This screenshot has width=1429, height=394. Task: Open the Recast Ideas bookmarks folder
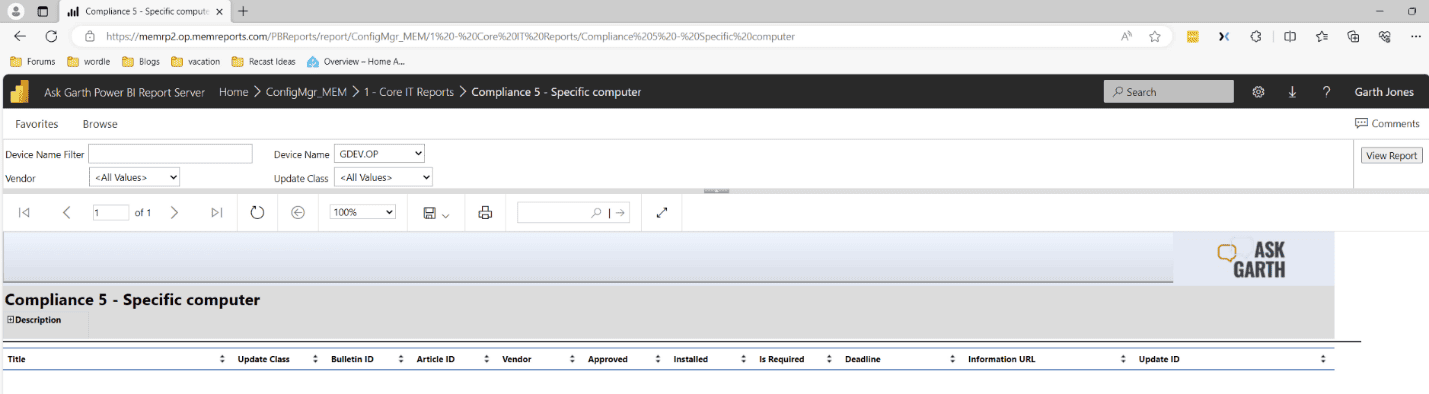pos(263,61)
